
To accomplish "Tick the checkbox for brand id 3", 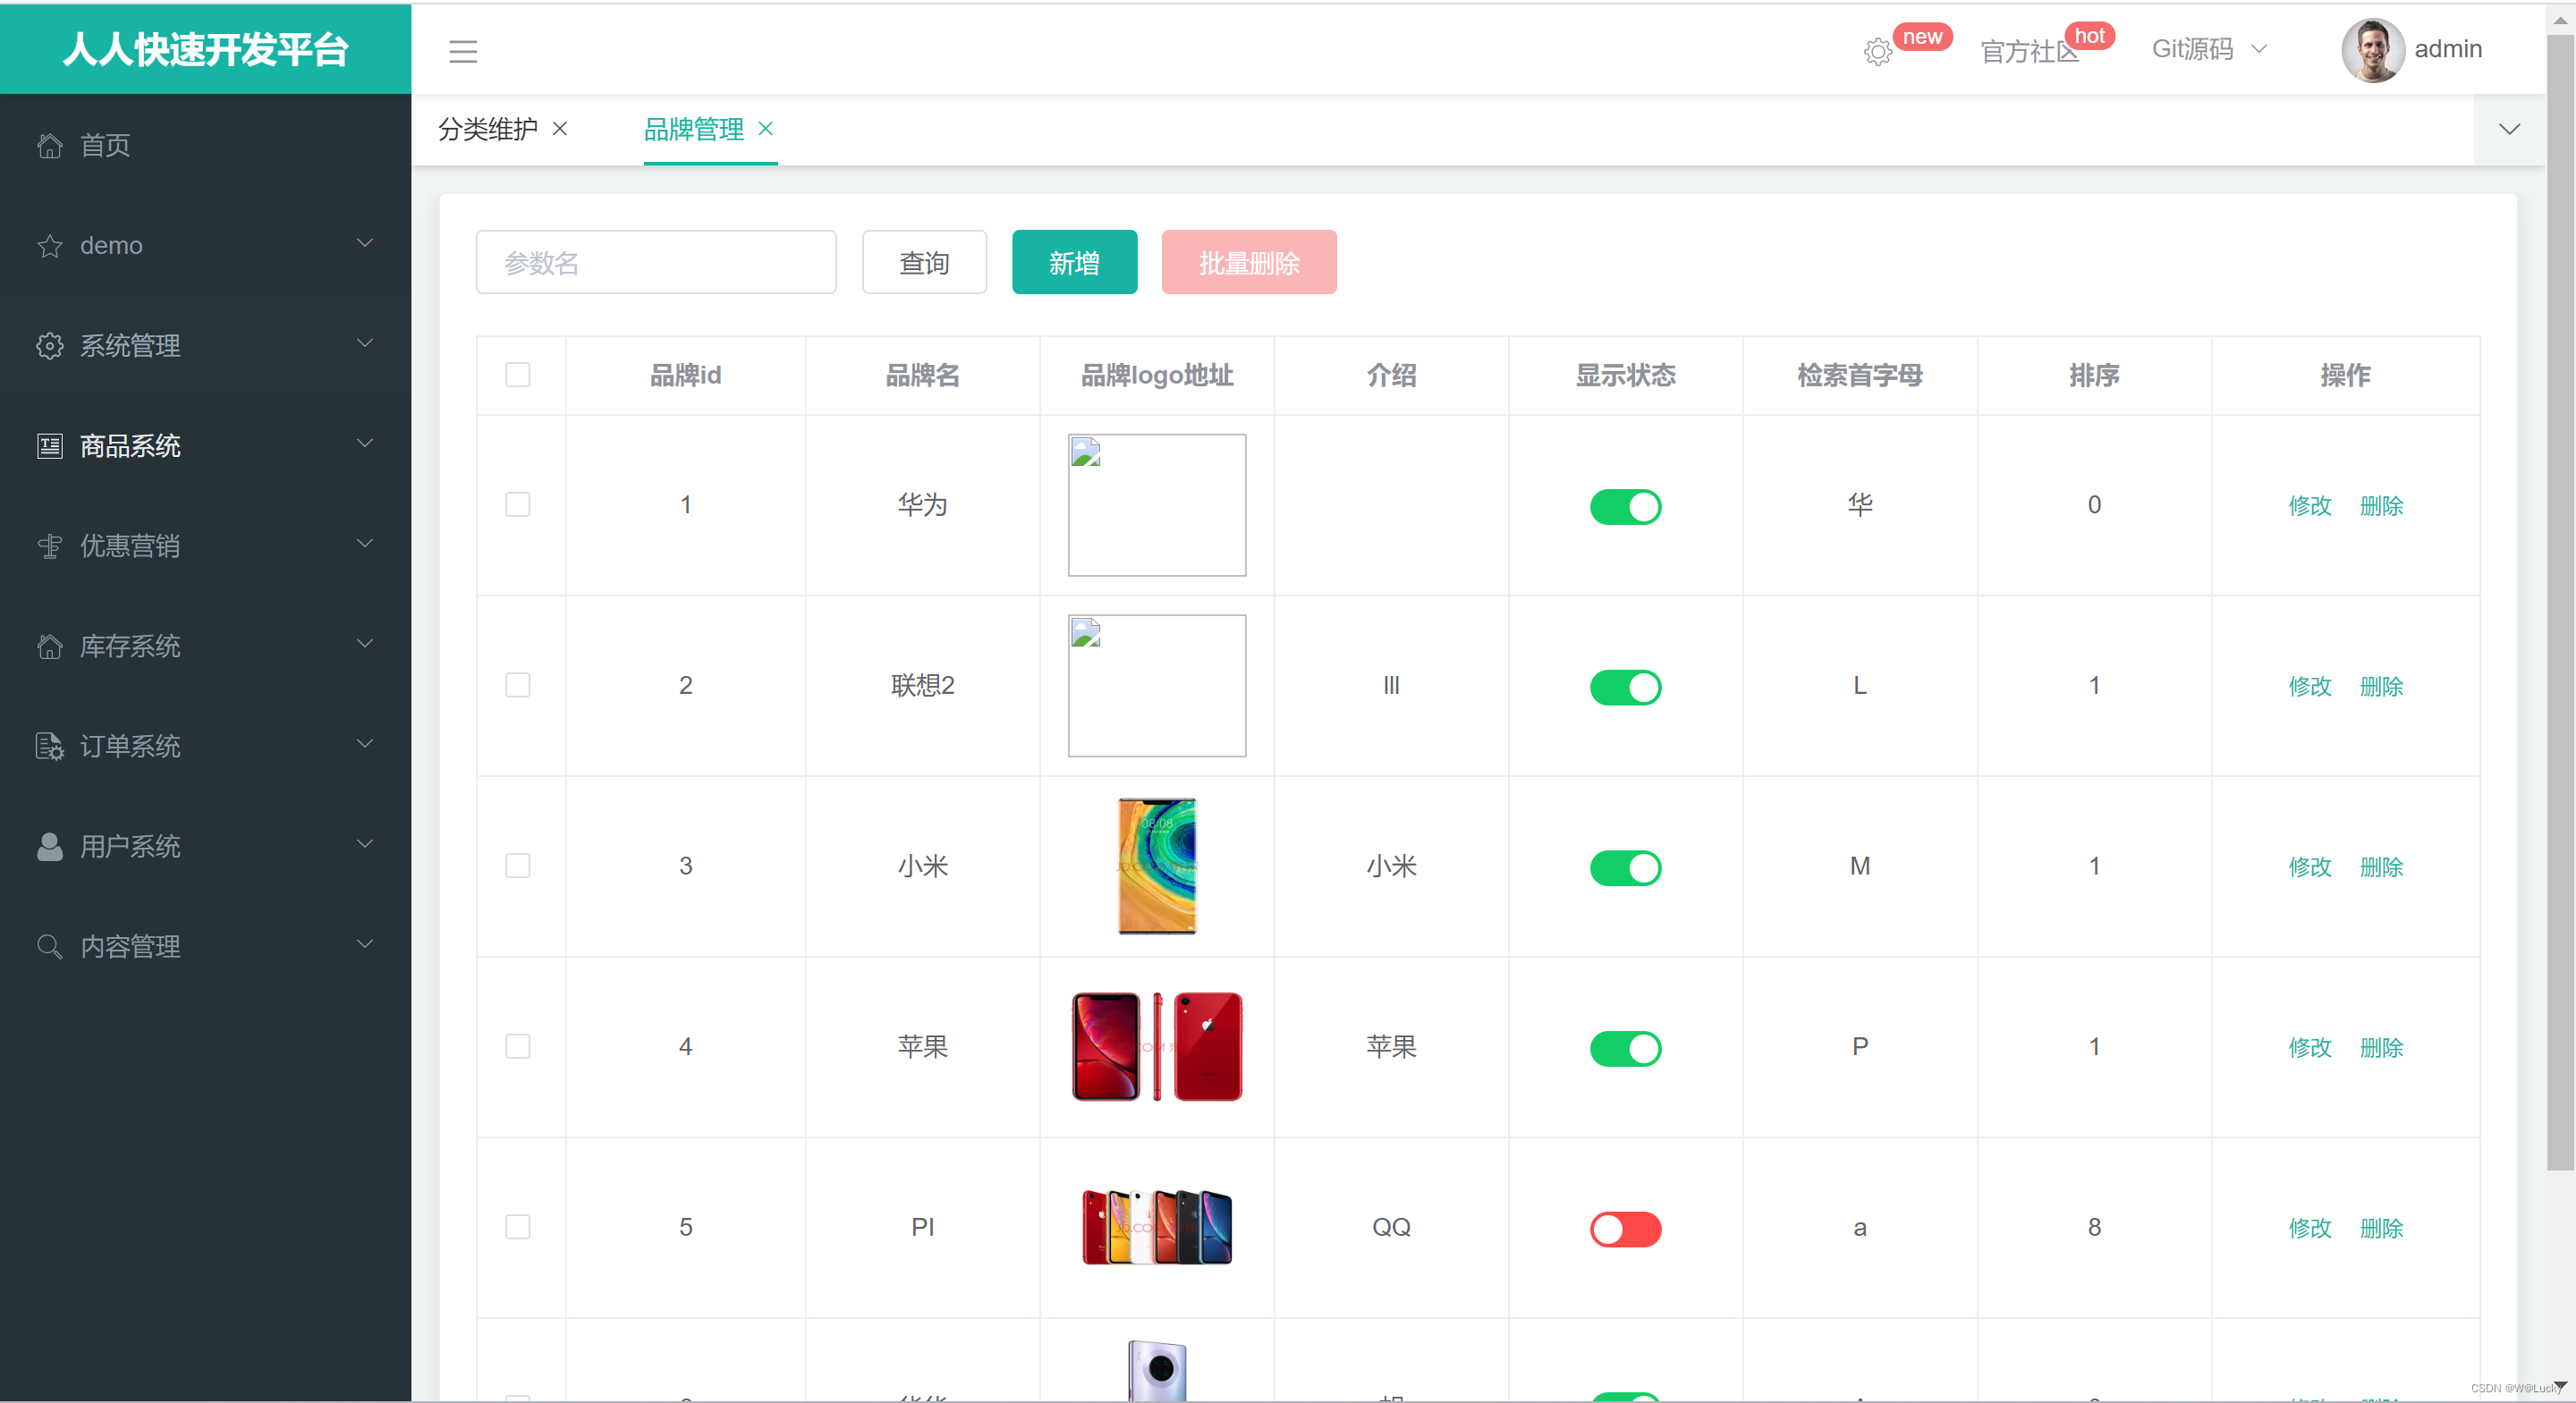I will pyautogui.click(x=517, y=866).
